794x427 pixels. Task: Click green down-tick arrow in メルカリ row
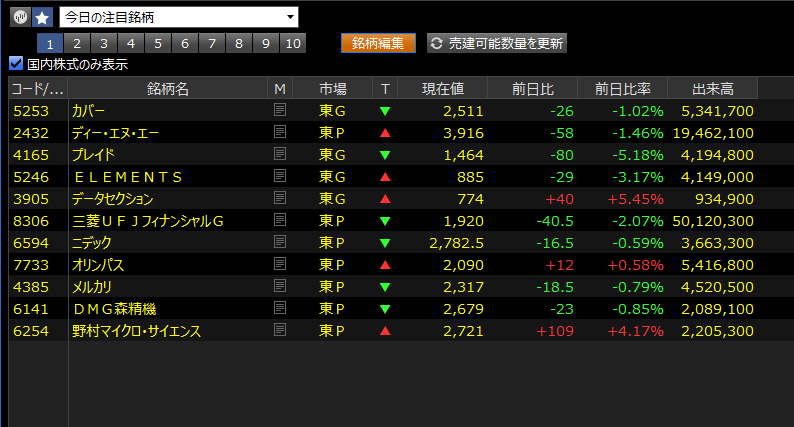tap(385, 287)
